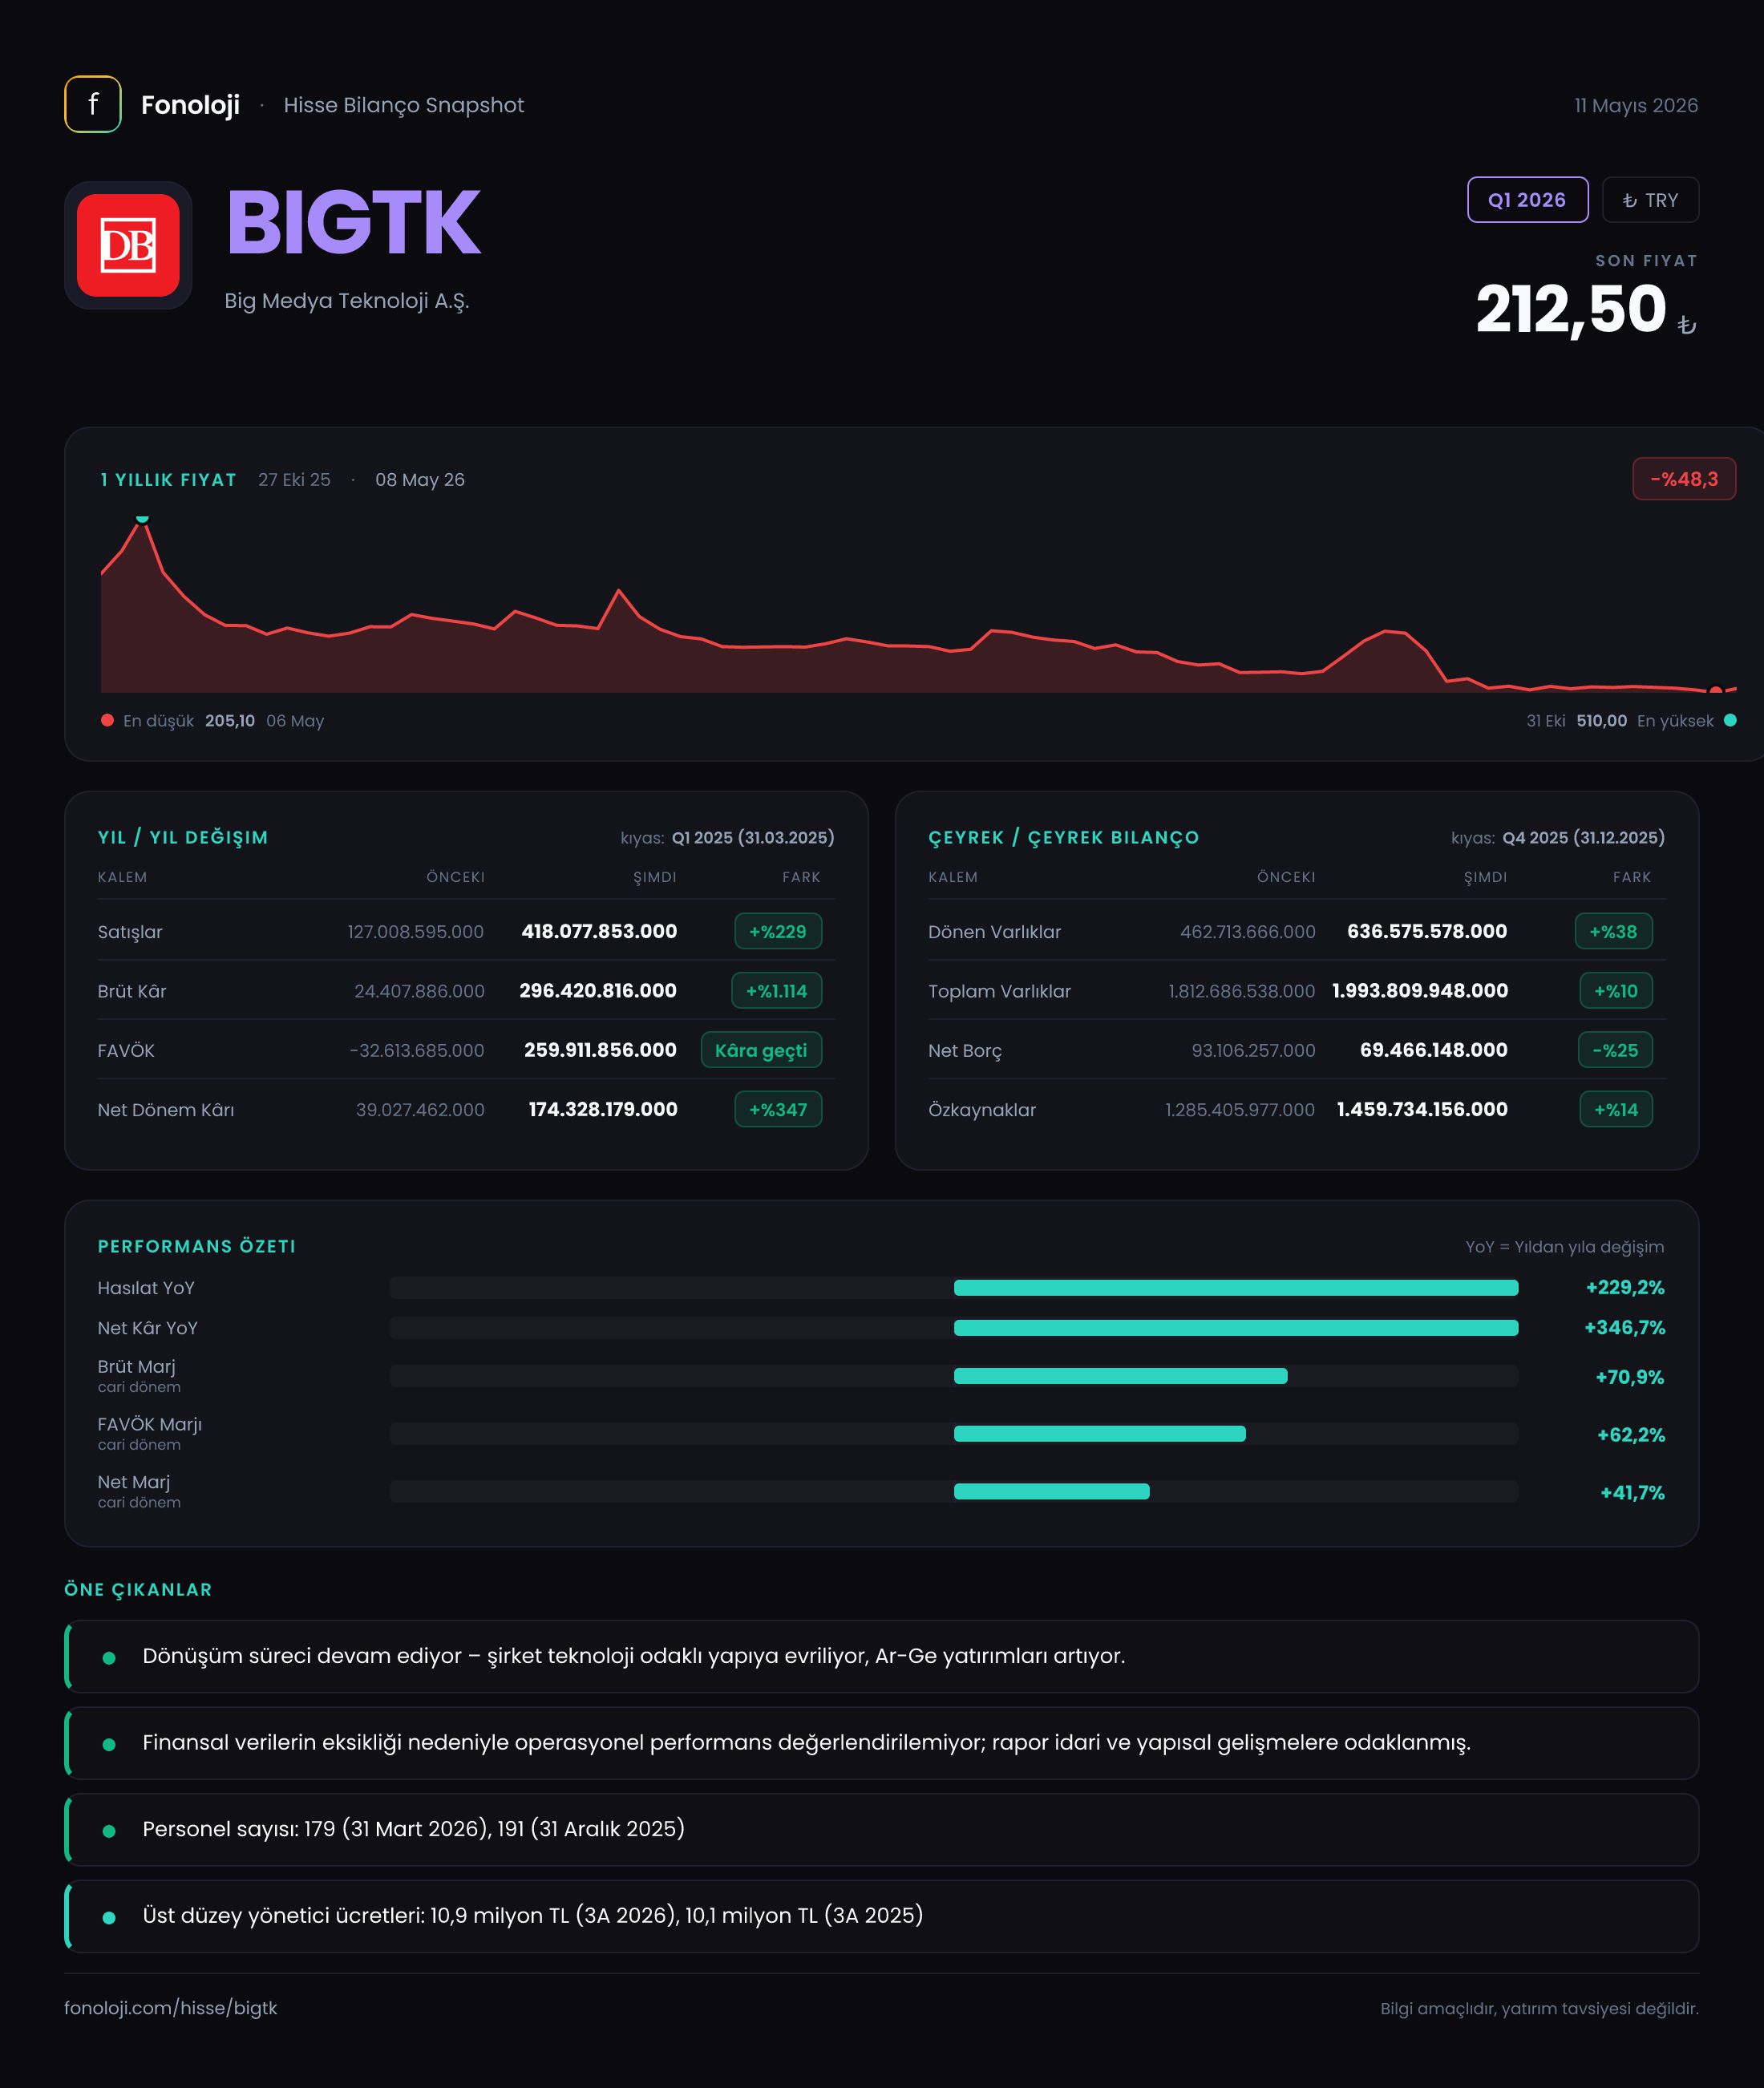1764x2088 pixels.
Task: Click the Fonoloji 'f' logo icon
Action: tap(93, 104)
